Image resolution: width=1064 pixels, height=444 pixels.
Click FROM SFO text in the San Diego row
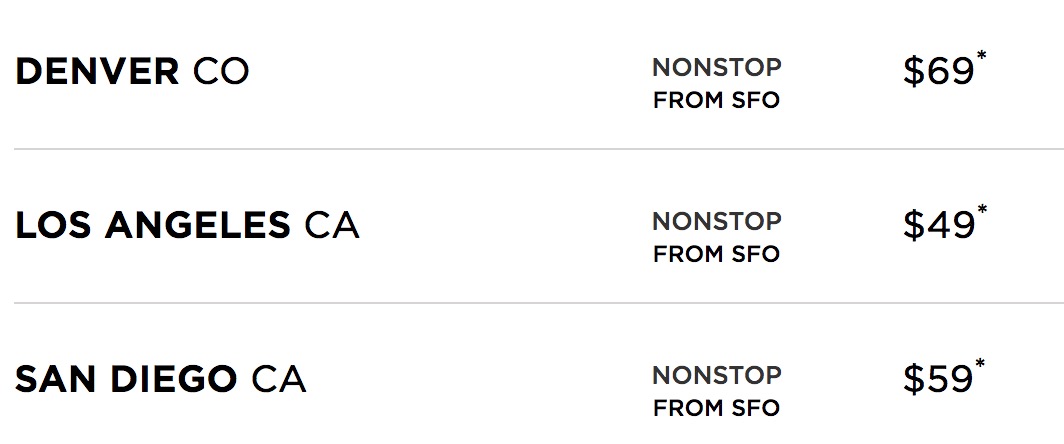coord(716,409)
